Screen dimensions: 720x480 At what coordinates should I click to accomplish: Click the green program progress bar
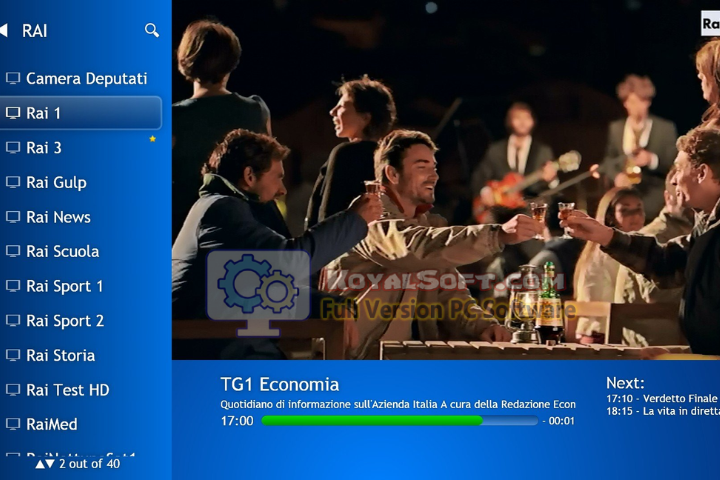tap(399, 420)
